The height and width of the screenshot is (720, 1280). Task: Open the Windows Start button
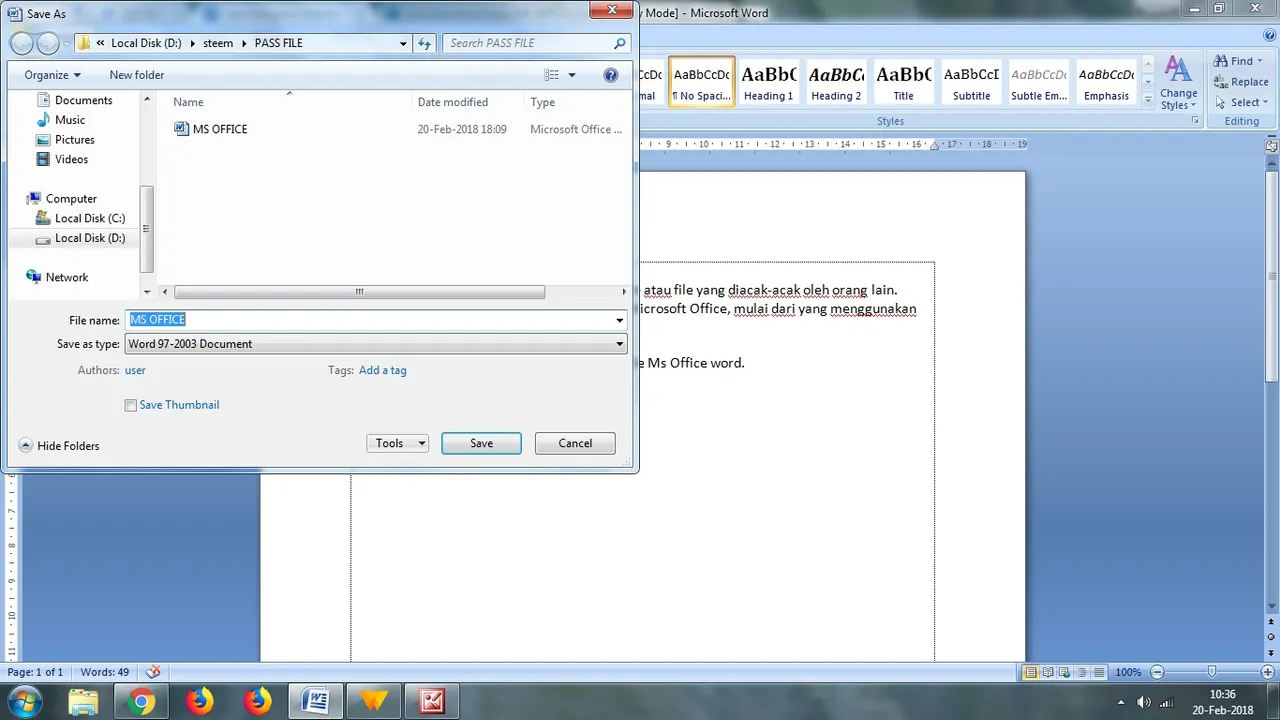pos(26,701)
